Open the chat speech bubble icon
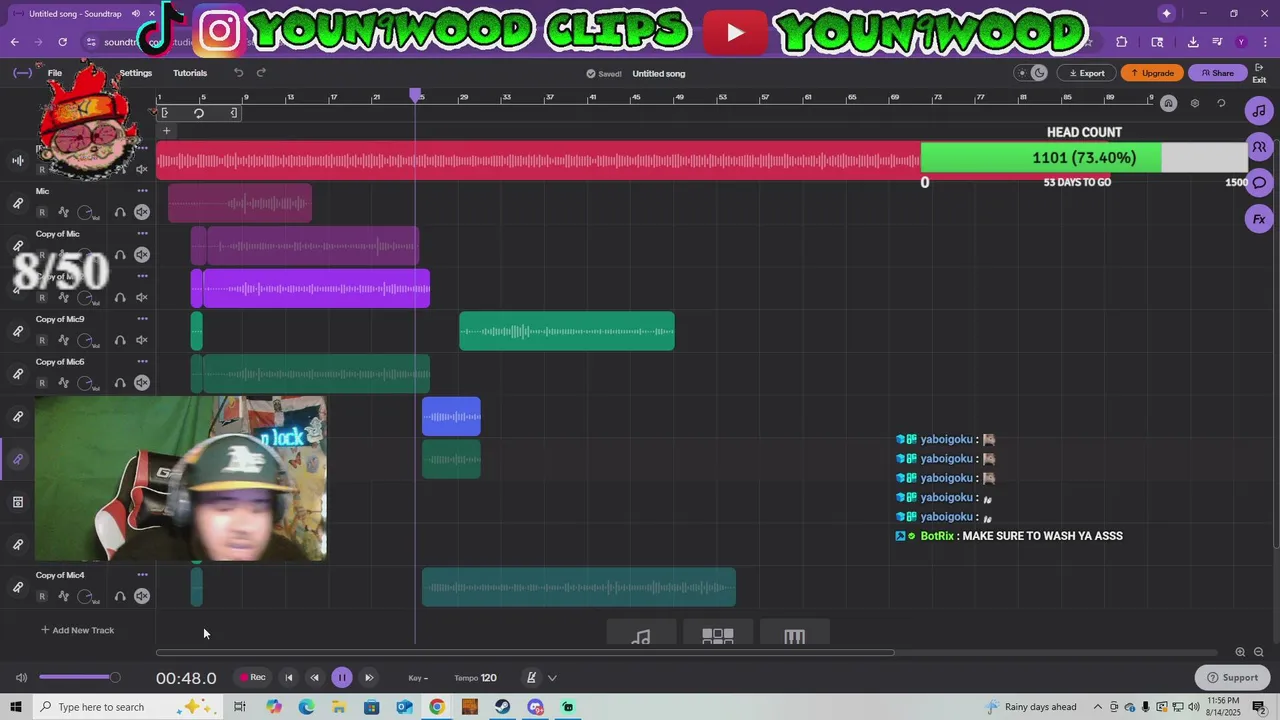 1259,182
